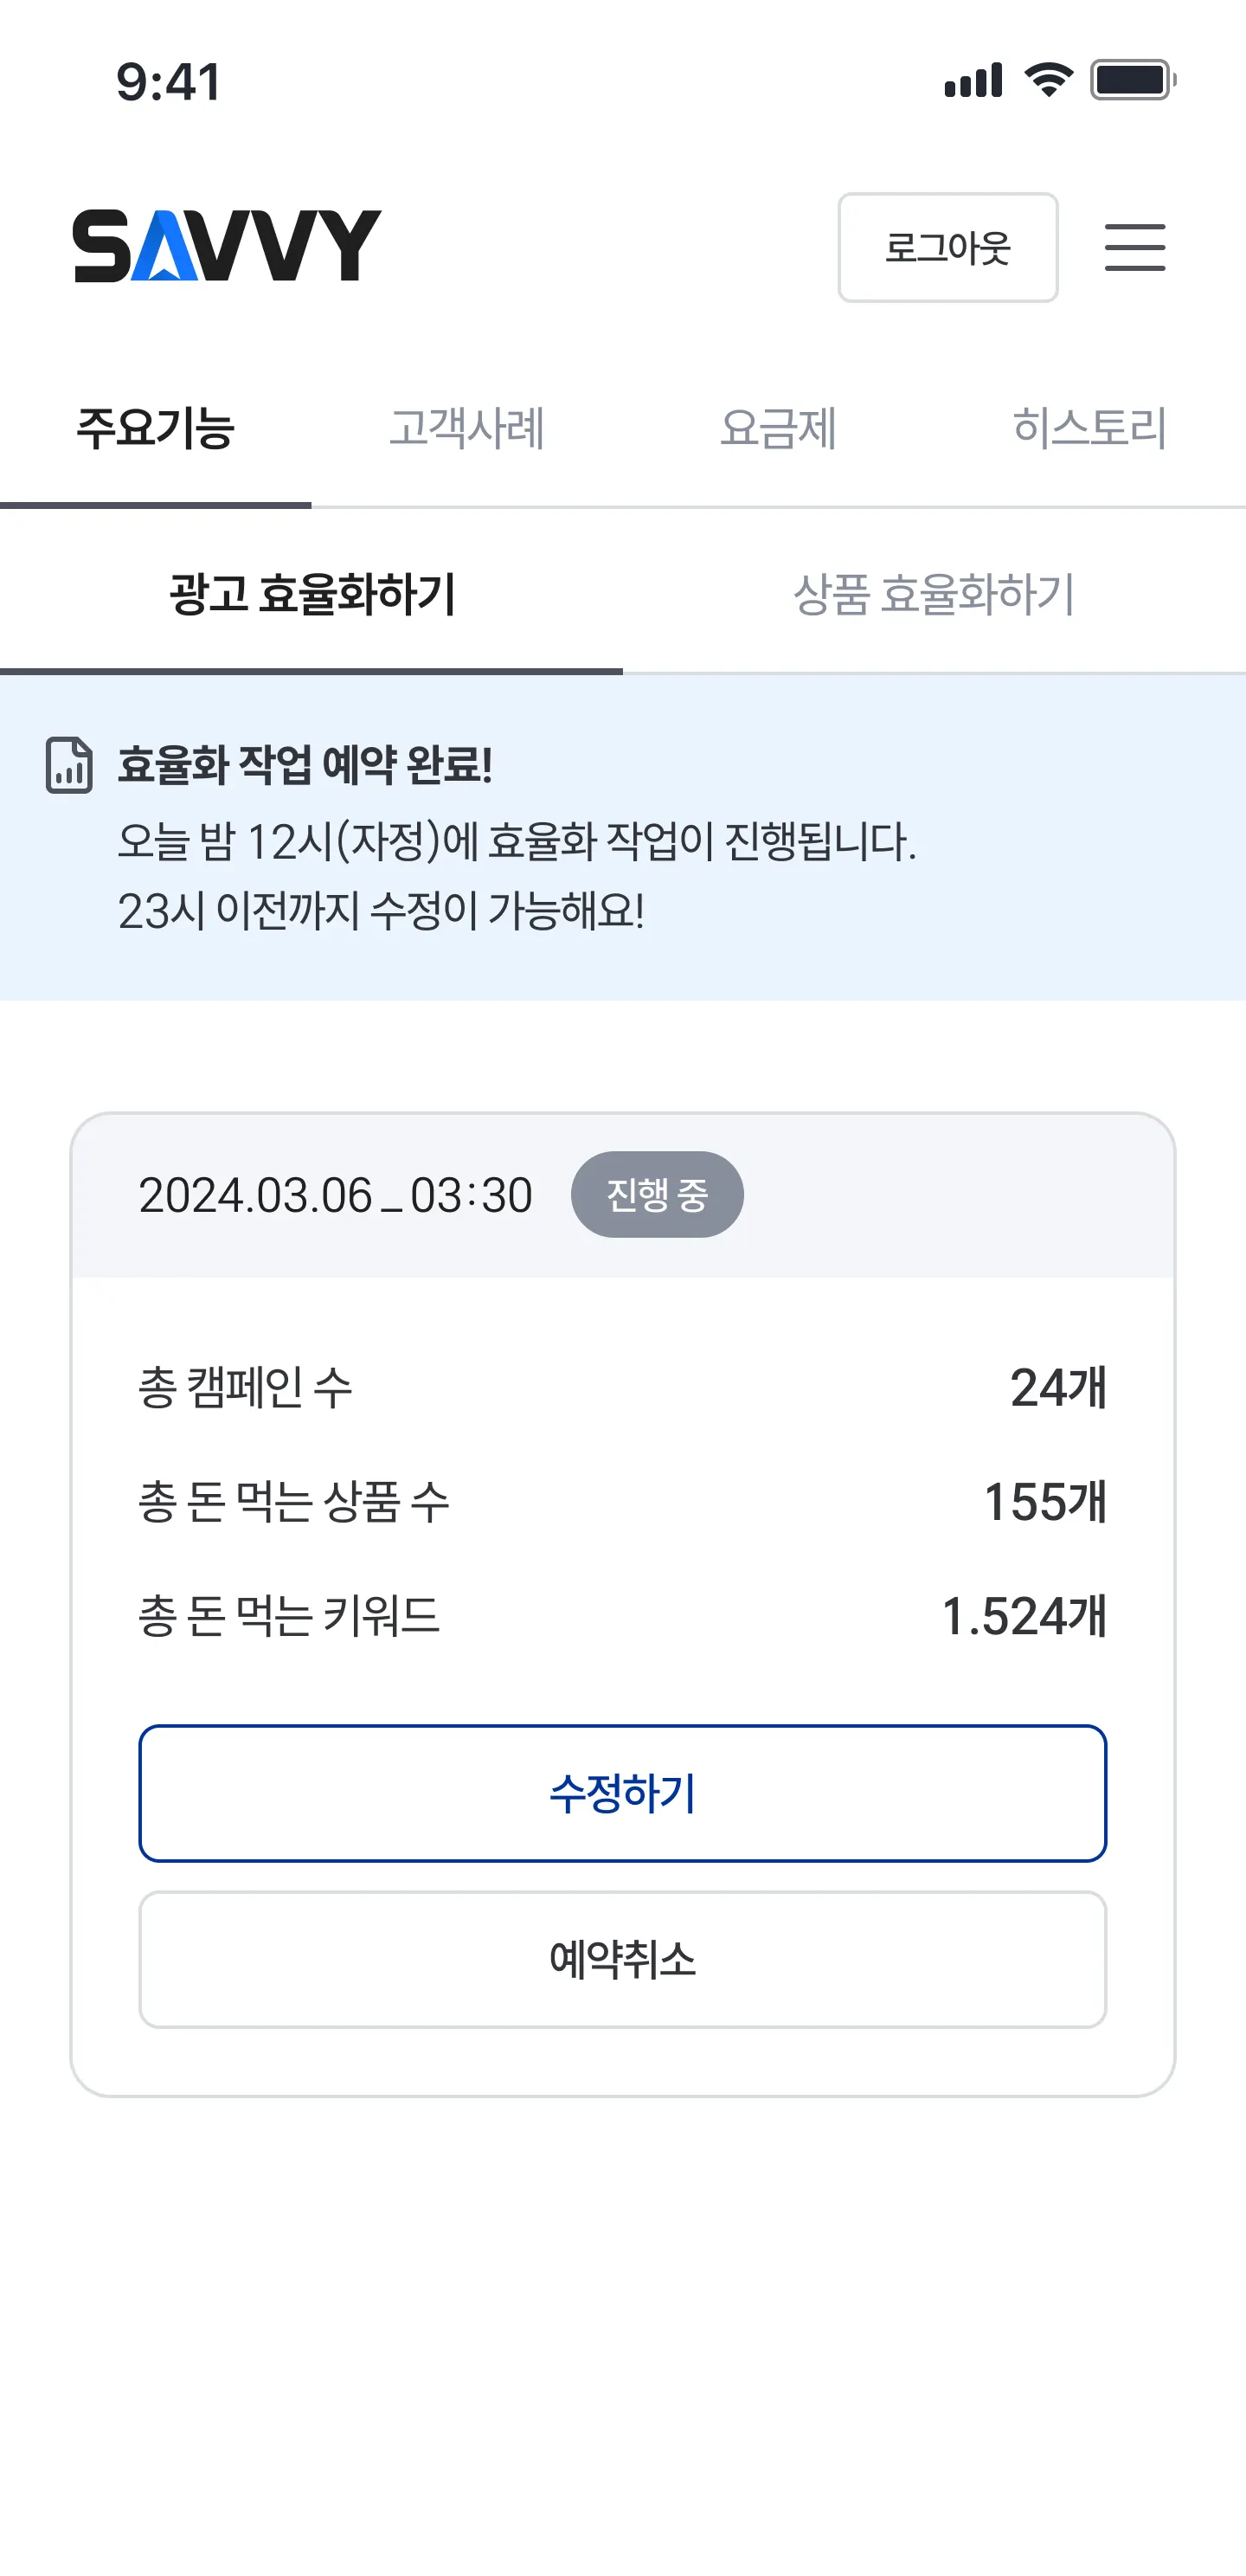Viewport: 1246px width, 2576px height.
Task: Tap the battery status icon
Action: click(1133, 80)
